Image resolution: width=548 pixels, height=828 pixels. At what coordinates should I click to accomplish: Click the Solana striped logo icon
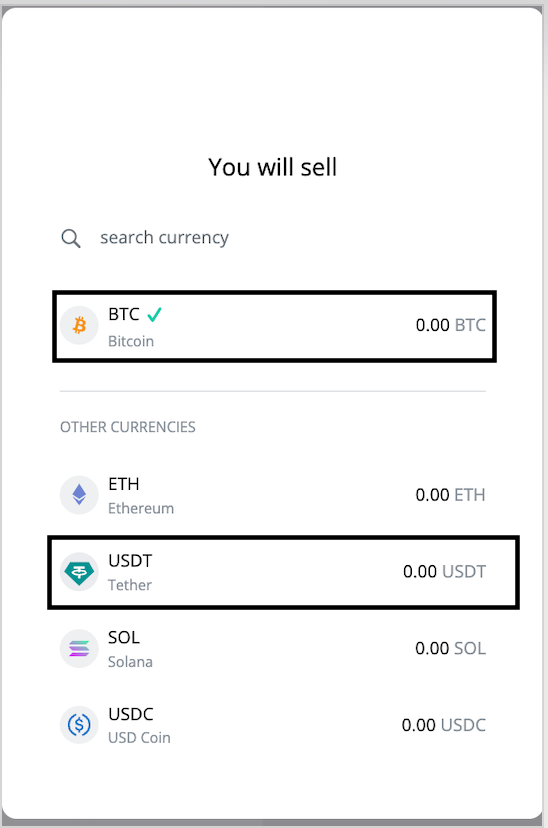pos(79,648)
